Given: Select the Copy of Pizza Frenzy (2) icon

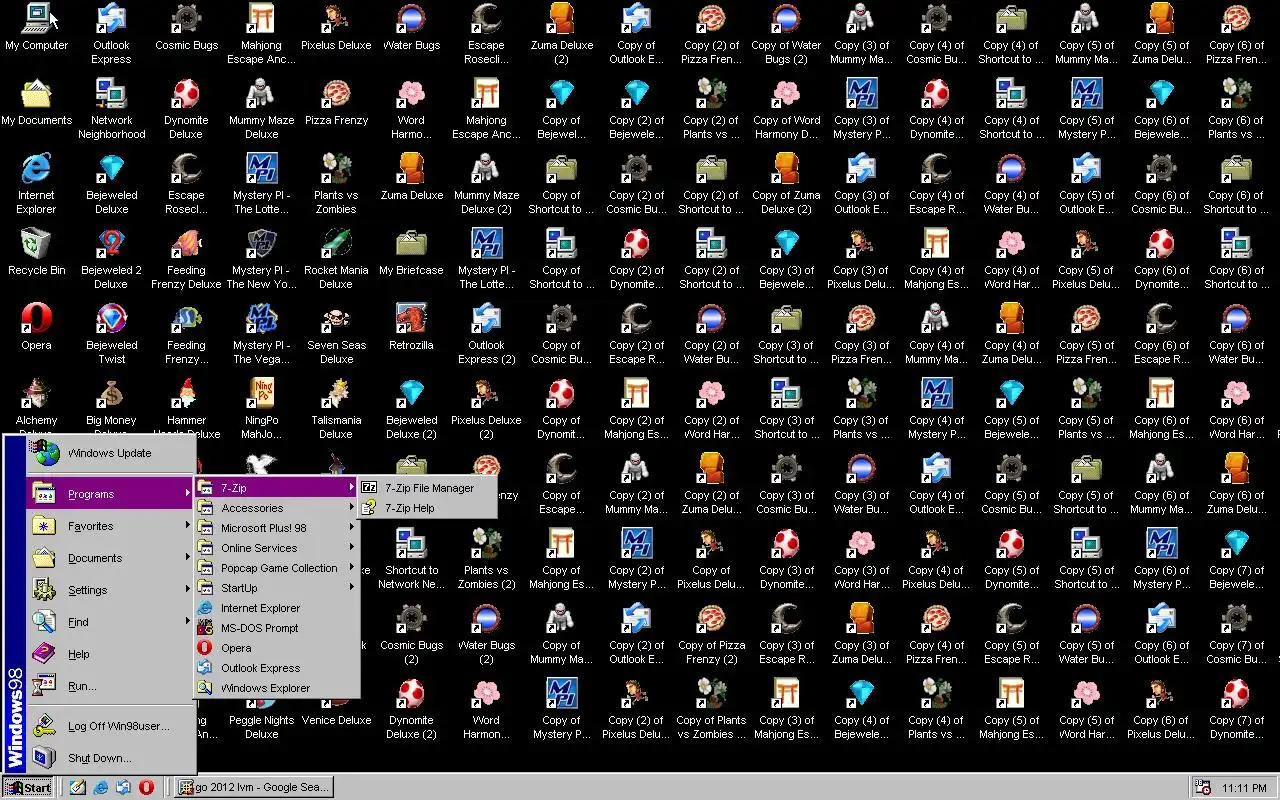Looking at the screenshot, I should pos(711,634).
